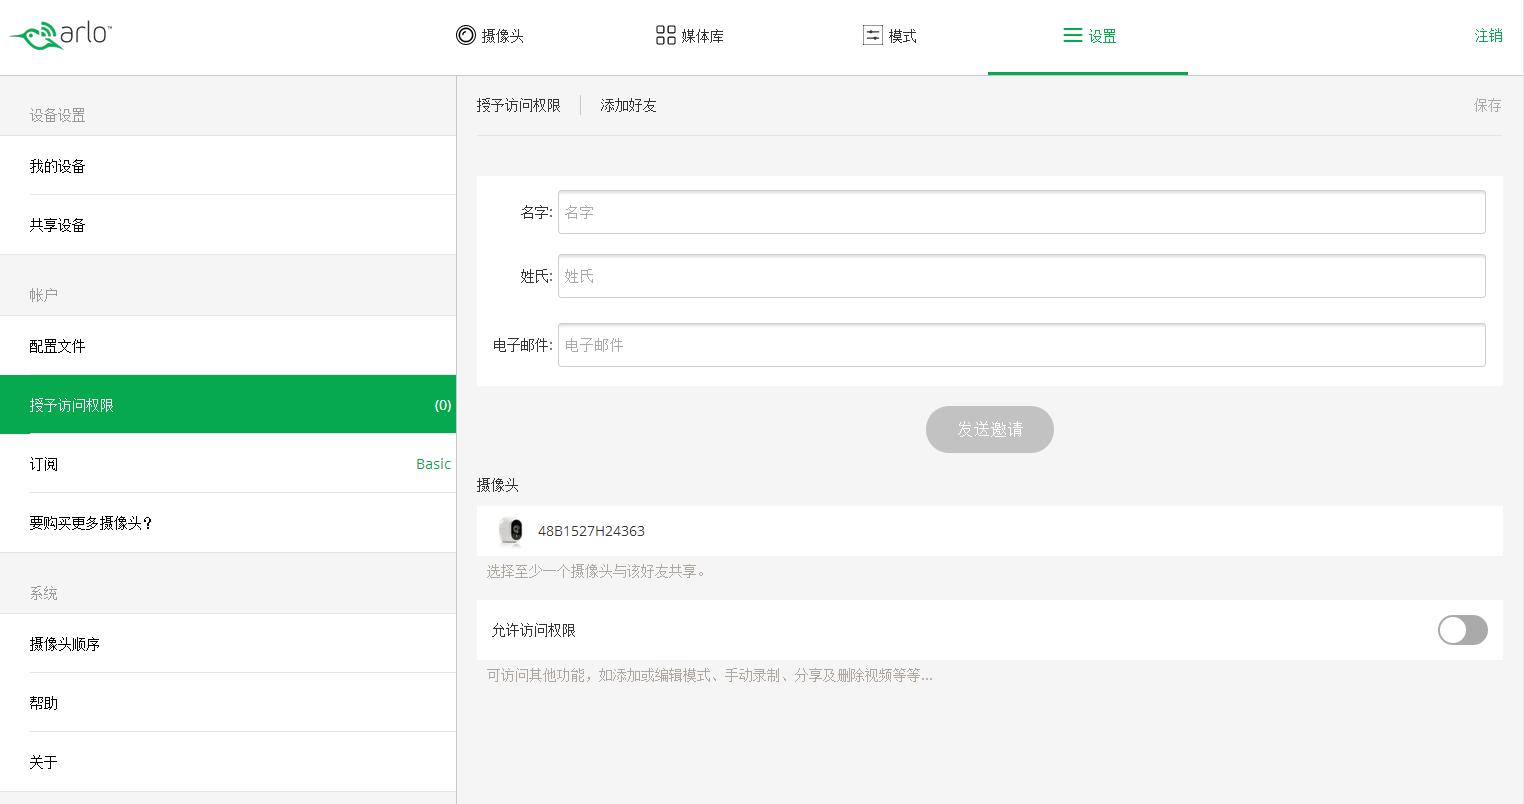Click the 摄像头 camera icon in top navigation

pyautogui.click(x=465, y=35)
